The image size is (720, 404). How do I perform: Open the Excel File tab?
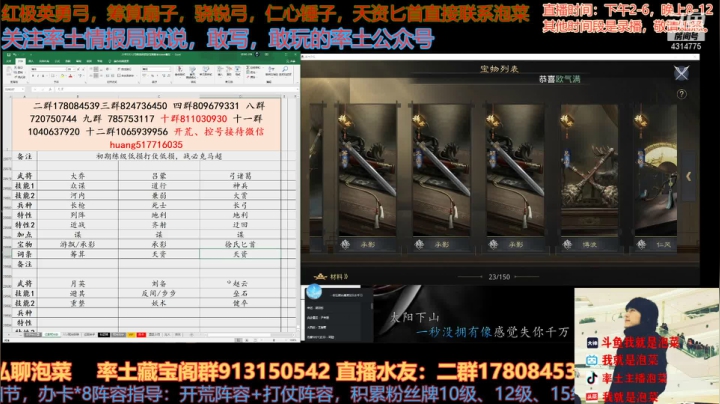coord(9,61)
